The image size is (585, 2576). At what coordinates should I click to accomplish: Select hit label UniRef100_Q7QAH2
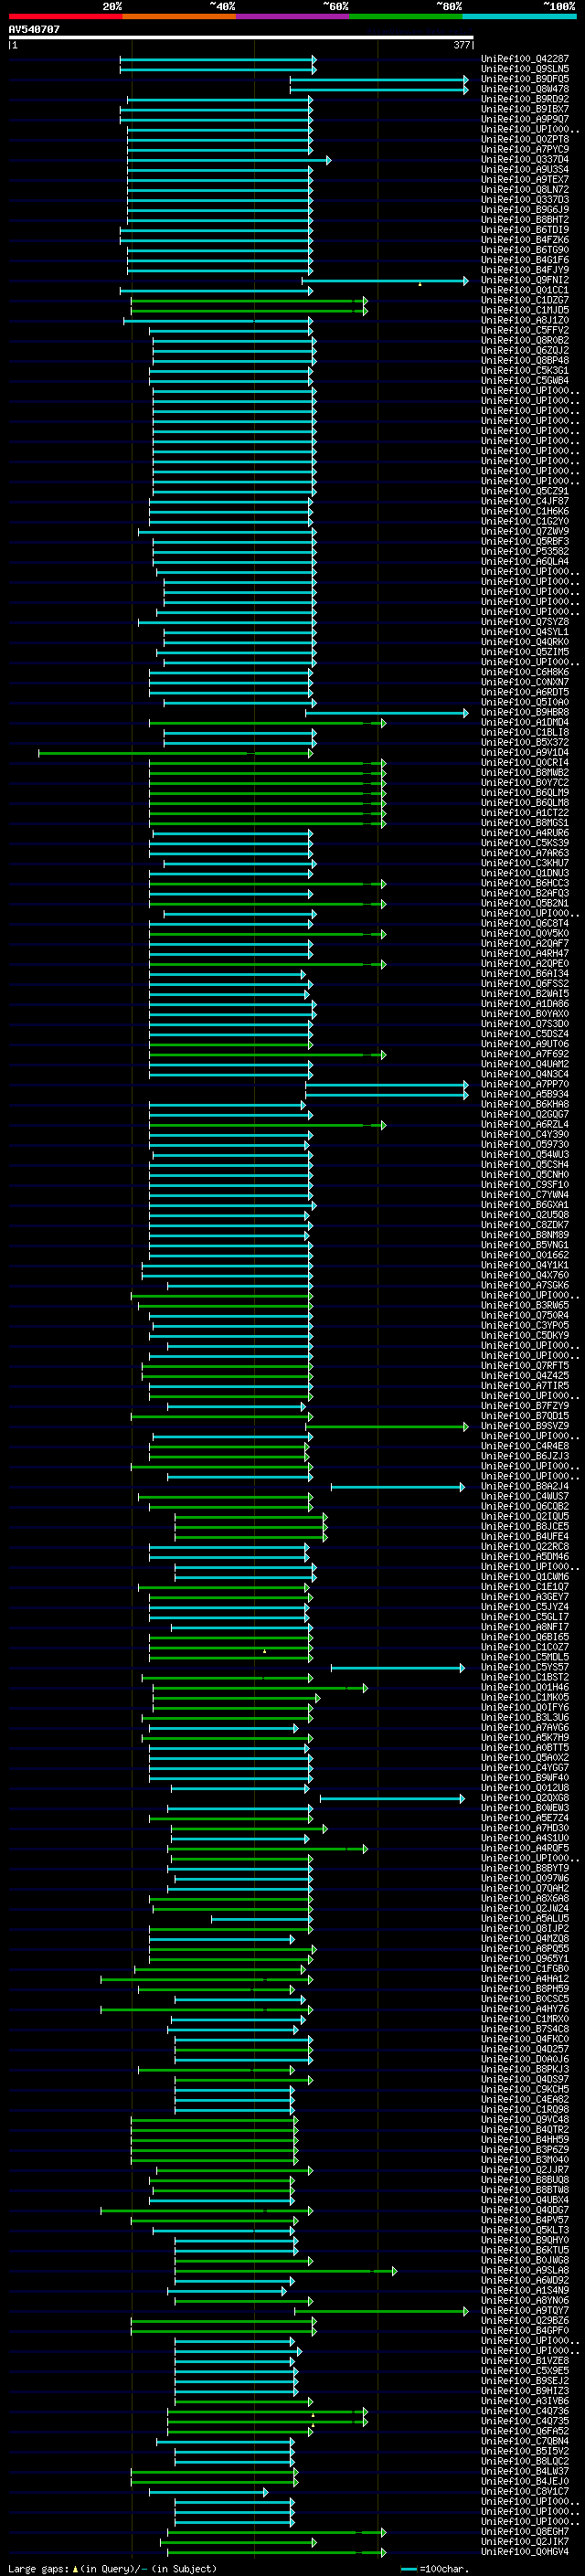pos(525,1888)
